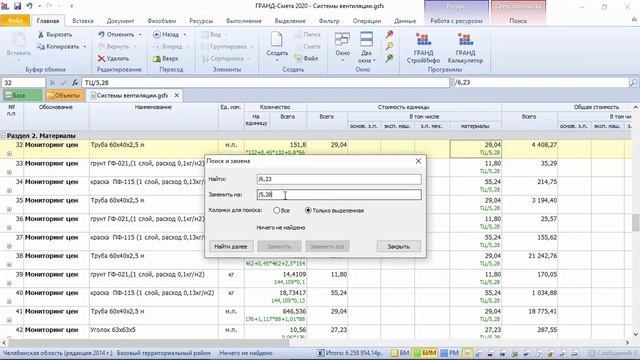Screen dimensions: 640x360
Task: Switch to the Вставка ribbon tab
Action: [83, 21]
